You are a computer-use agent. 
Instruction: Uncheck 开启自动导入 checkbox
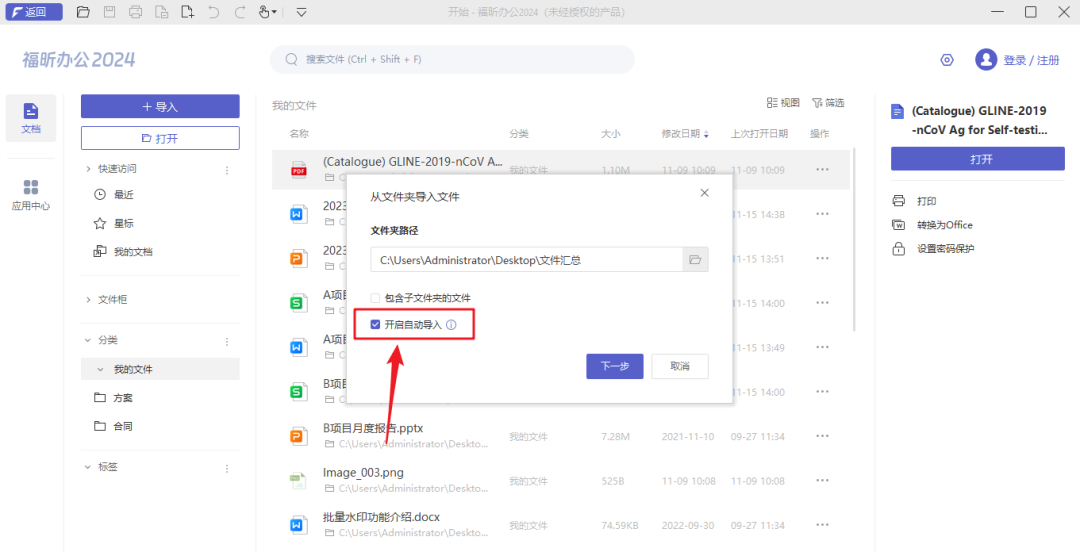(x=375, y=325)
